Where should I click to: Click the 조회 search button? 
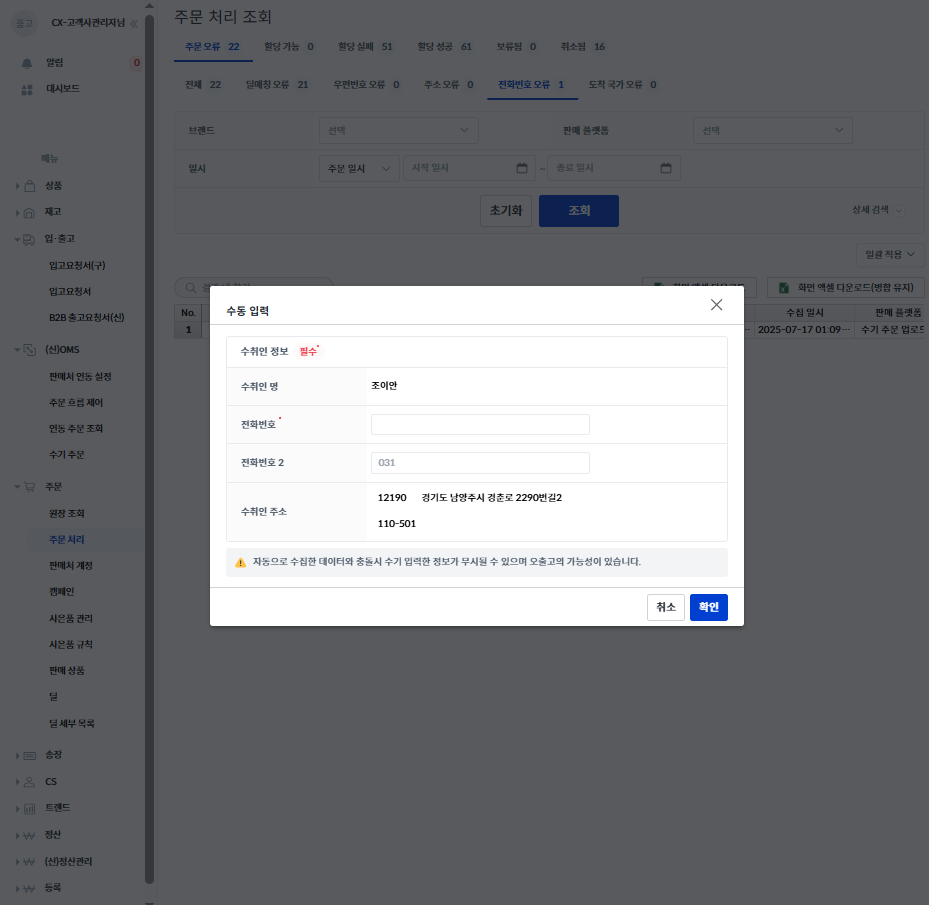pyautogui.click(x=579, y=211)
